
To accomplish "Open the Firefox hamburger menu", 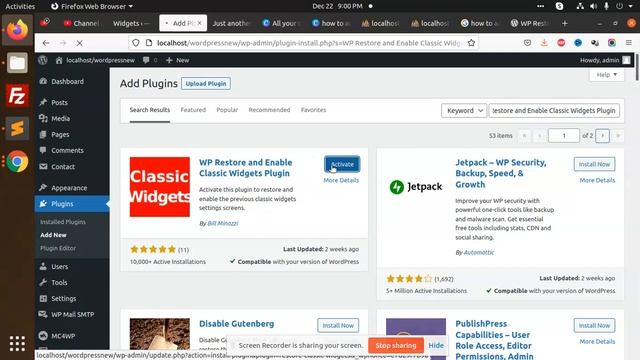I will tap(629, 42).
